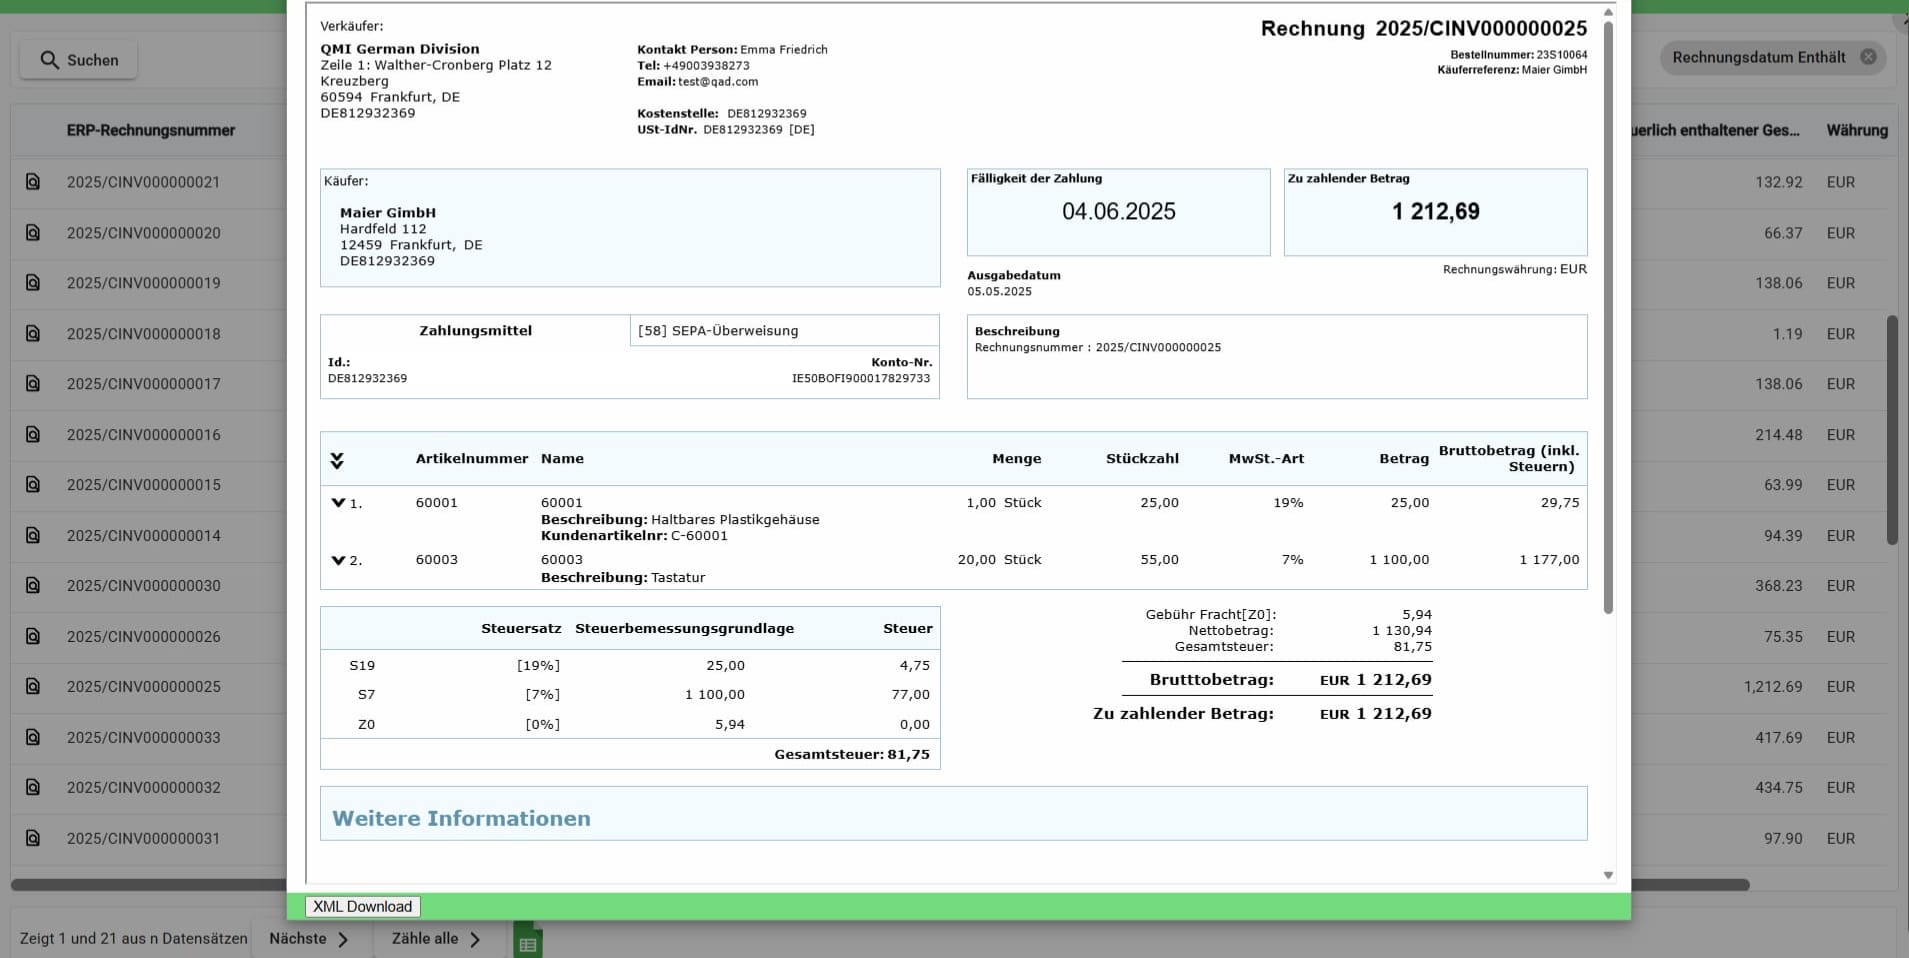Remove the Rechnungsdatum Enthält filter chip
Image resolution: width=1909 pixels, height=958 pixels.
1867,57
